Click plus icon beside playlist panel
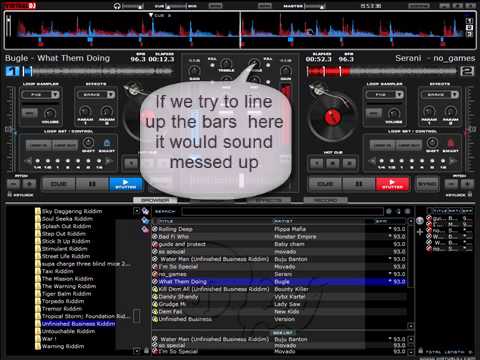This screenshot has width=480, height=360. pos(419,232)
